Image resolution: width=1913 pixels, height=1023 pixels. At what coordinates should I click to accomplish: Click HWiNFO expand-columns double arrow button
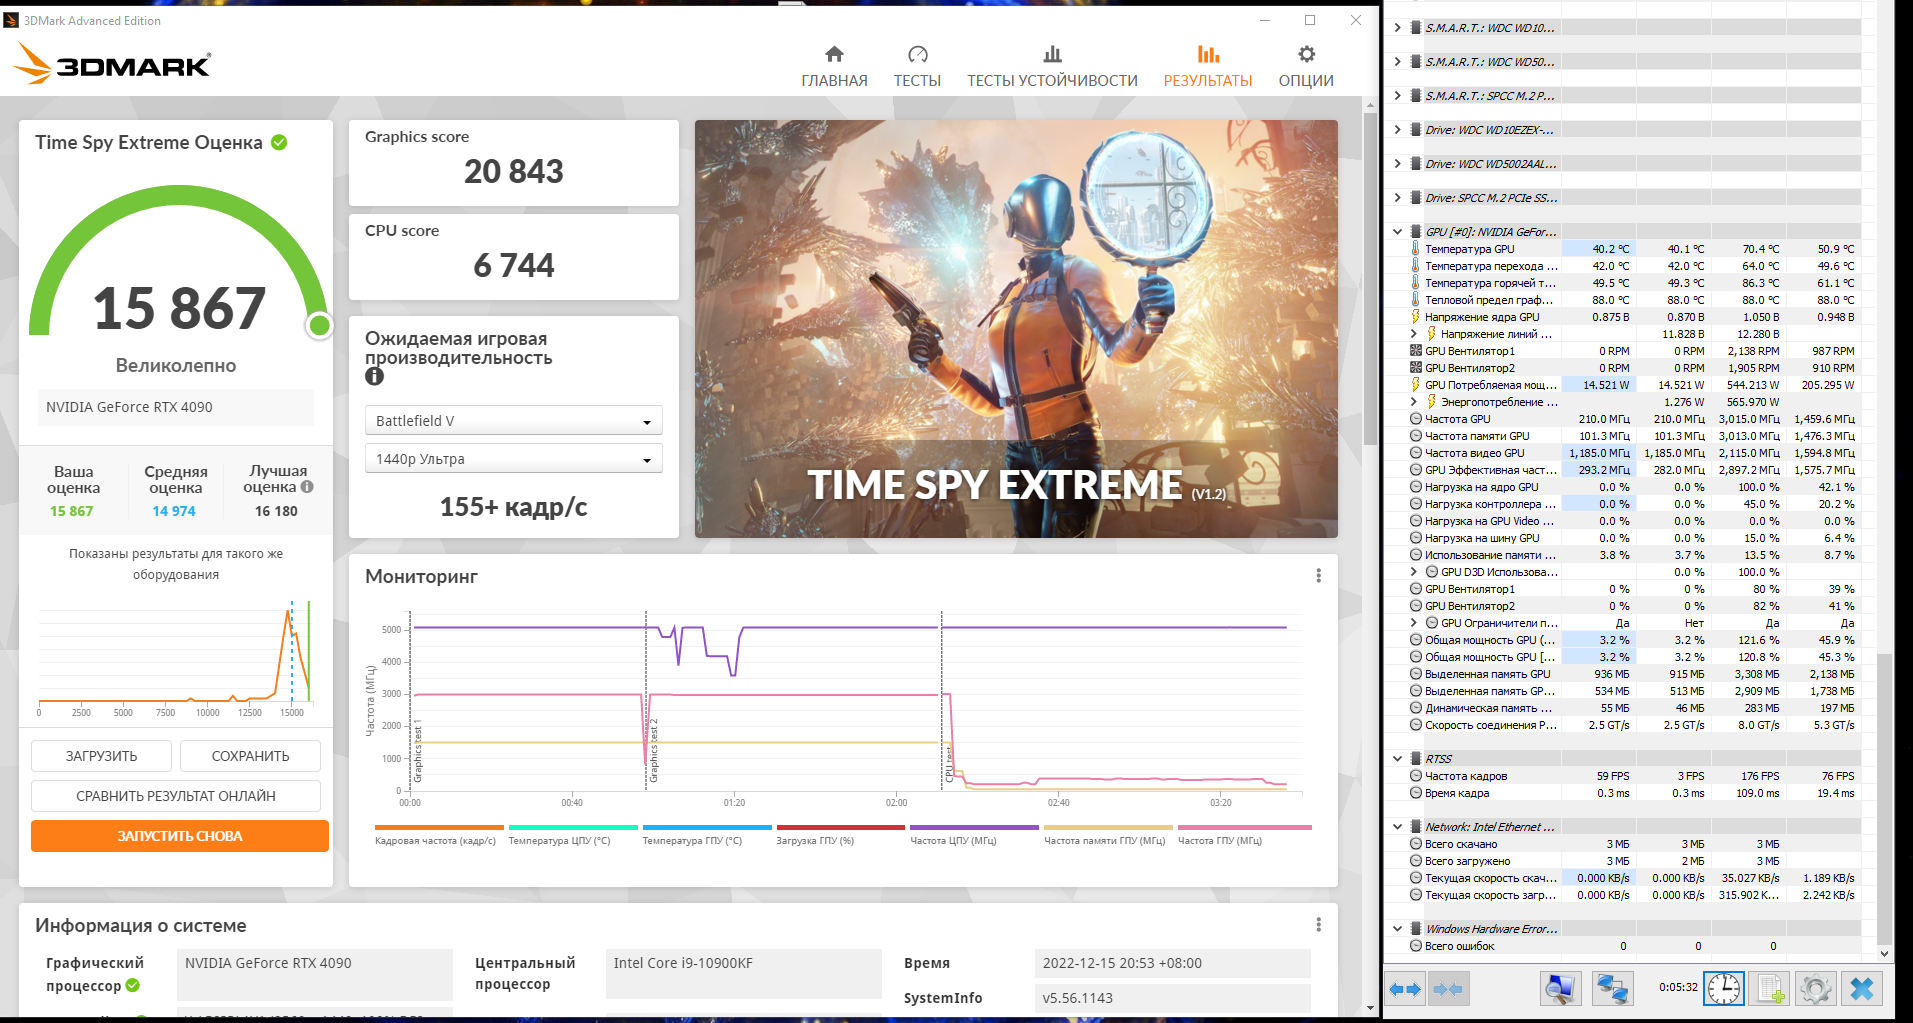(x=1405, y=989)
